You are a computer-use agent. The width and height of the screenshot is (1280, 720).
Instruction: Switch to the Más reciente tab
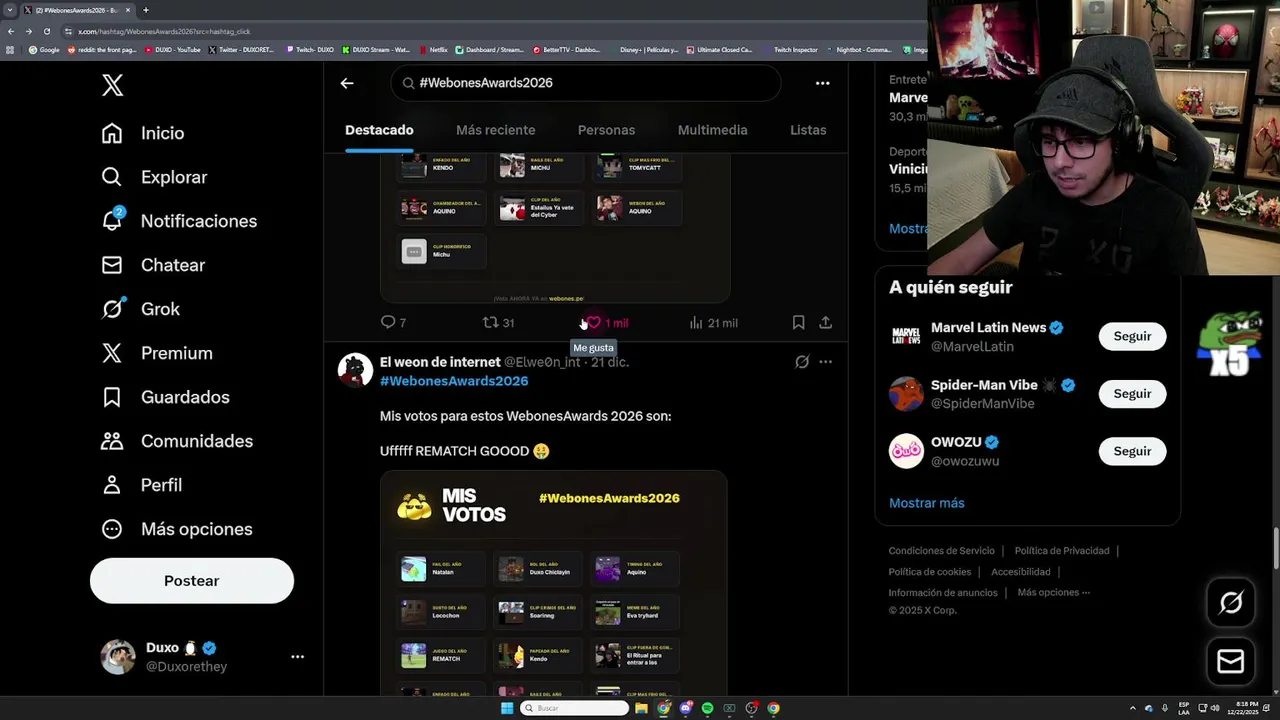(495, 130)
